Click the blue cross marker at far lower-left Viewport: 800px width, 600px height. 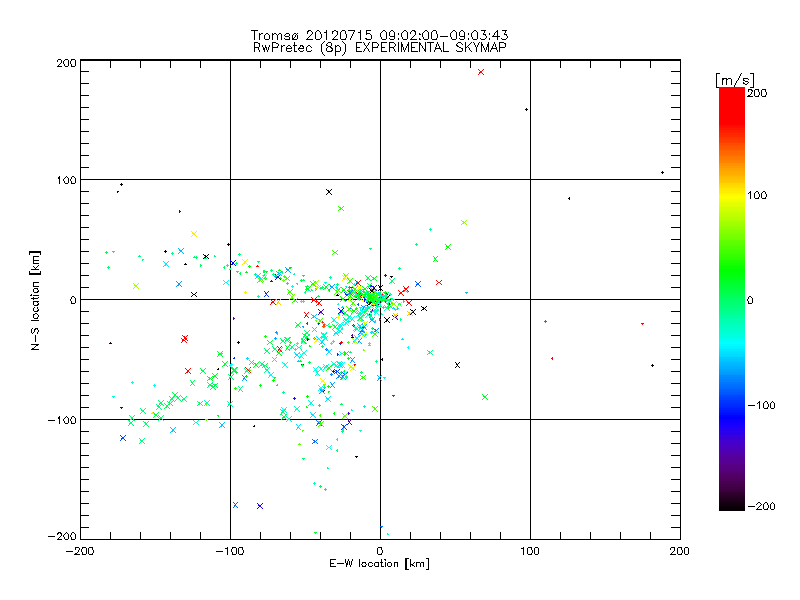(122, 438)
